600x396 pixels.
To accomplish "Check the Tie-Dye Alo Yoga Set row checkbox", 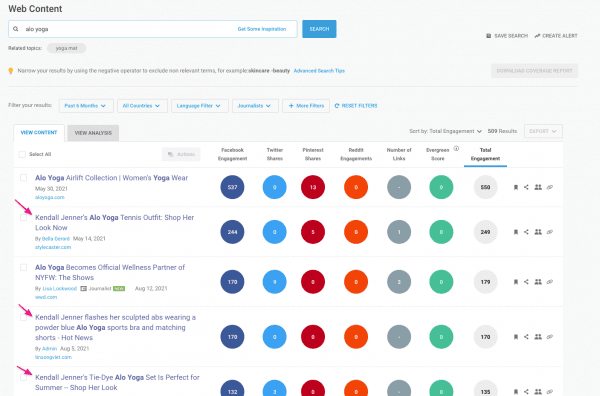I will (x=23, y=377).
